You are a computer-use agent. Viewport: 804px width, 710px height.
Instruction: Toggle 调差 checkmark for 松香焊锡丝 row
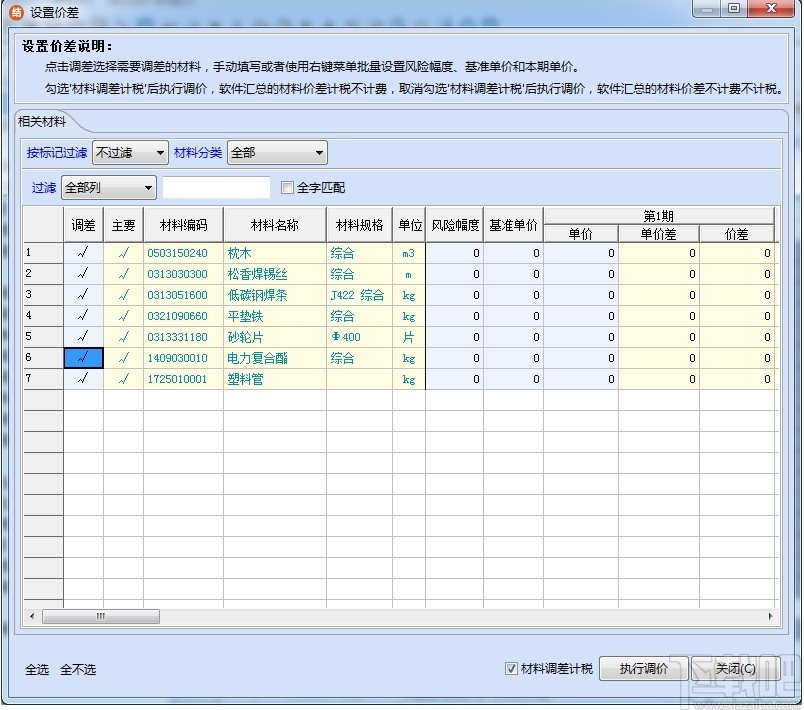[x=83, y=274]
